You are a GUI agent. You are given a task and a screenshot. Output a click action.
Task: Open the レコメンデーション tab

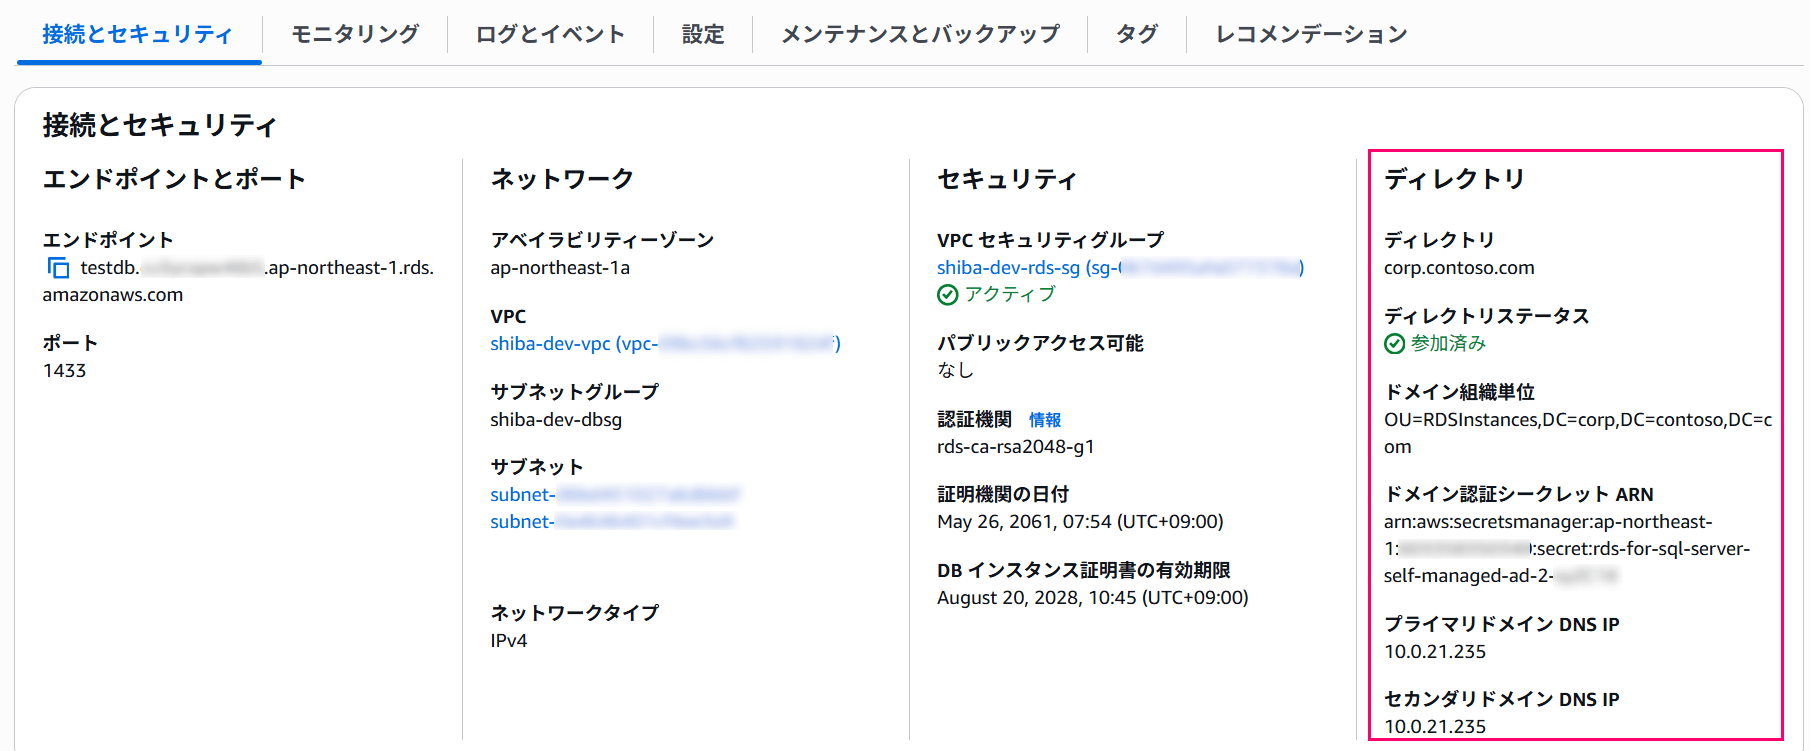pyautogui.click(x=1311, y=34)
